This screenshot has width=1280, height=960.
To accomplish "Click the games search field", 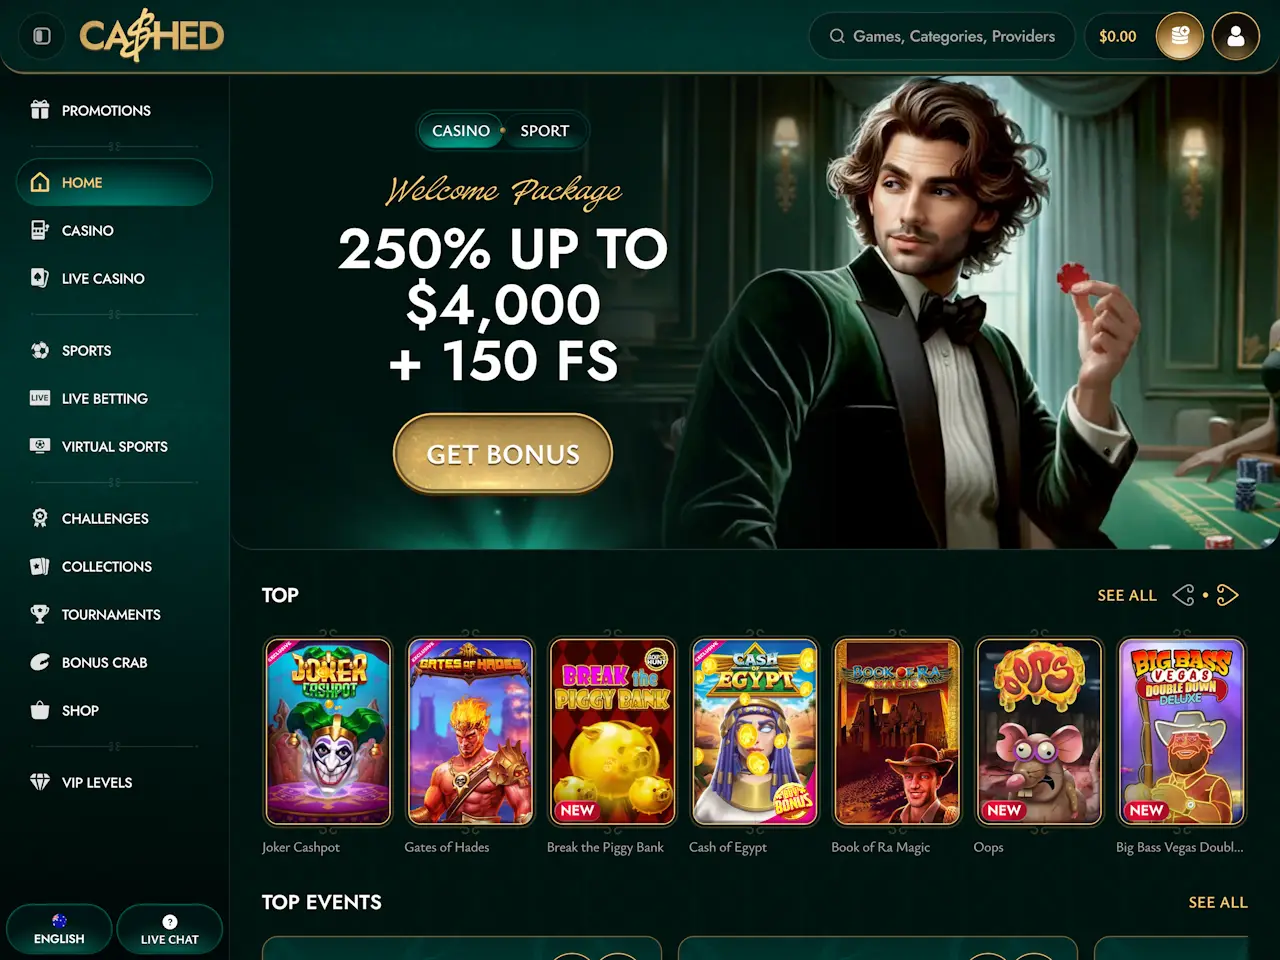I will click(941, 36).
